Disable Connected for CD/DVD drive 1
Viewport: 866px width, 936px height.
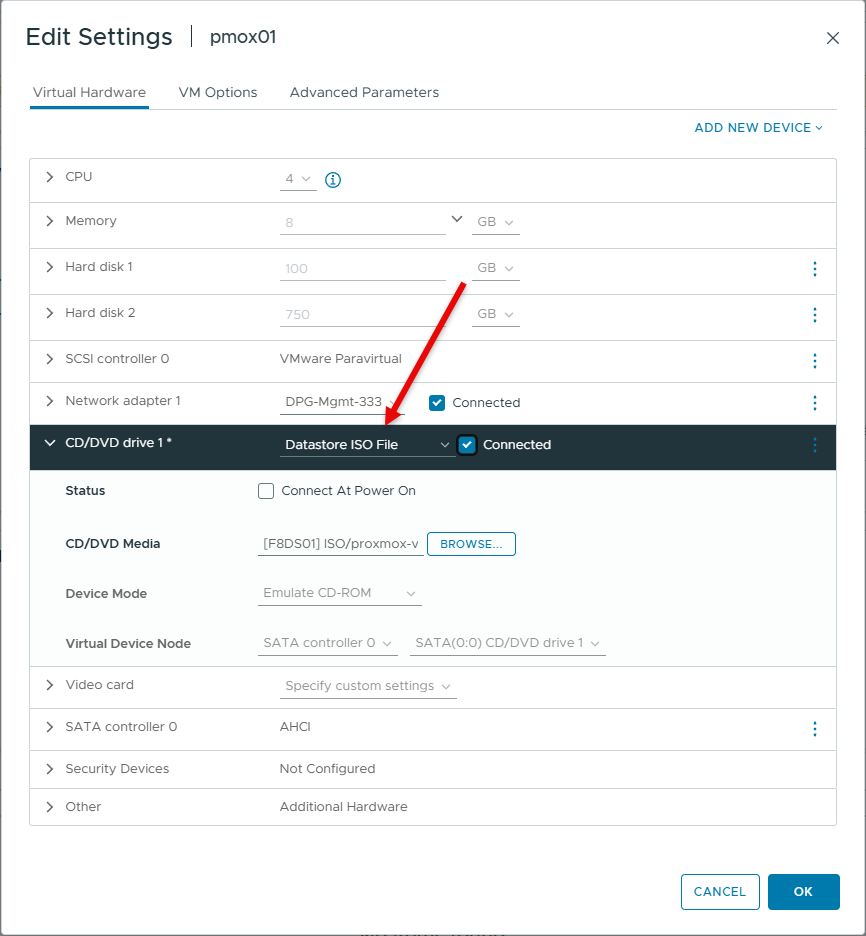point(465,444)
